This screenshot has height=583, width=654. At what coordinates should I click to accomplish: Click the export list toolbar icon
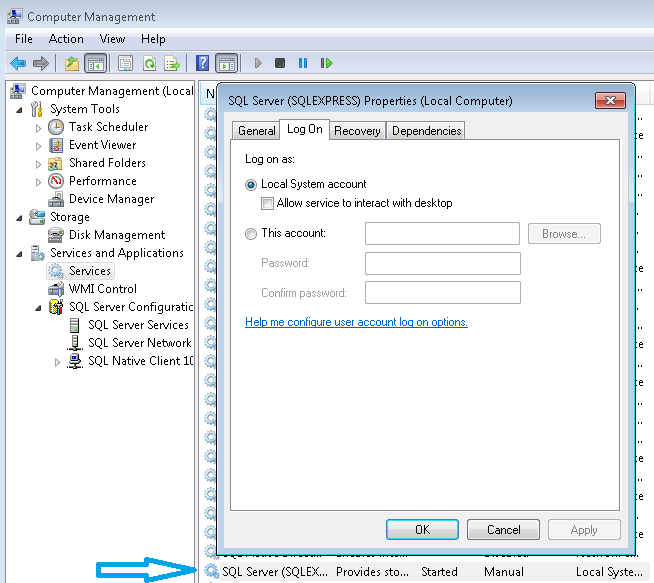(x=172, y=63)
